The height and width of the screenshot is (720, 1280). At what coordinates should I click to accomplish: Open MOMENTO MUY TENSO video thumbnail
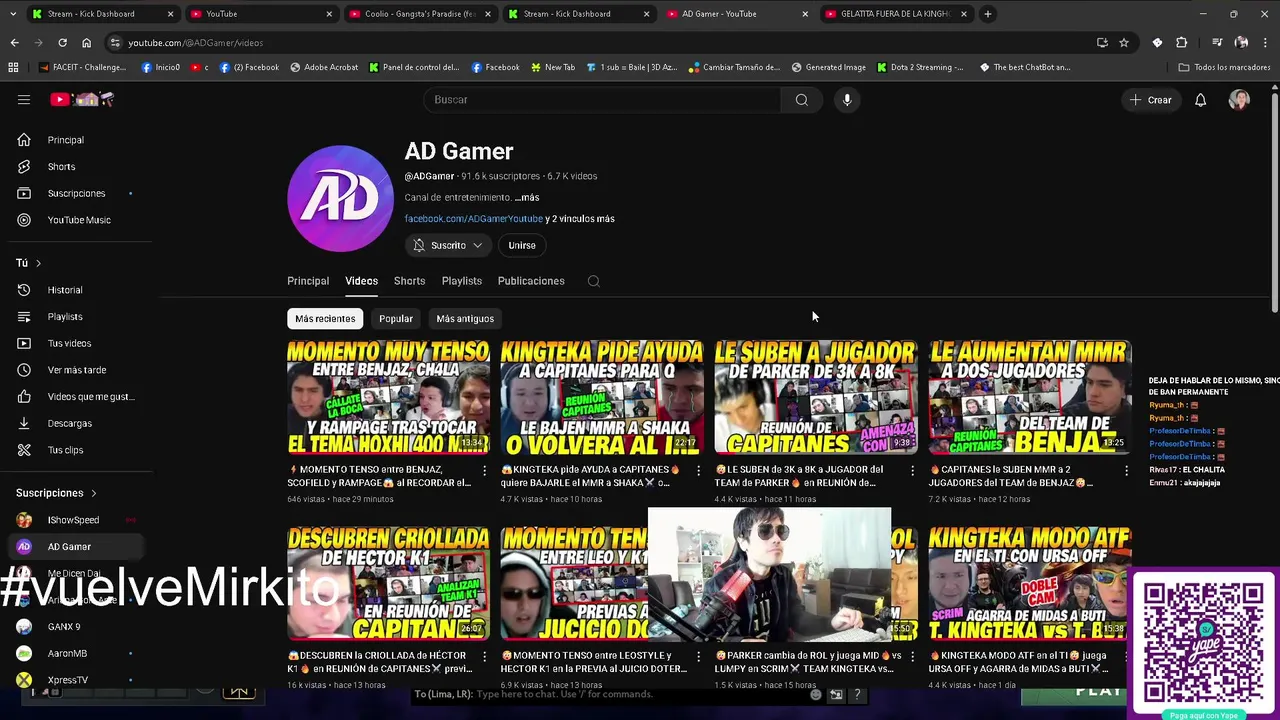tap(388, 398)
